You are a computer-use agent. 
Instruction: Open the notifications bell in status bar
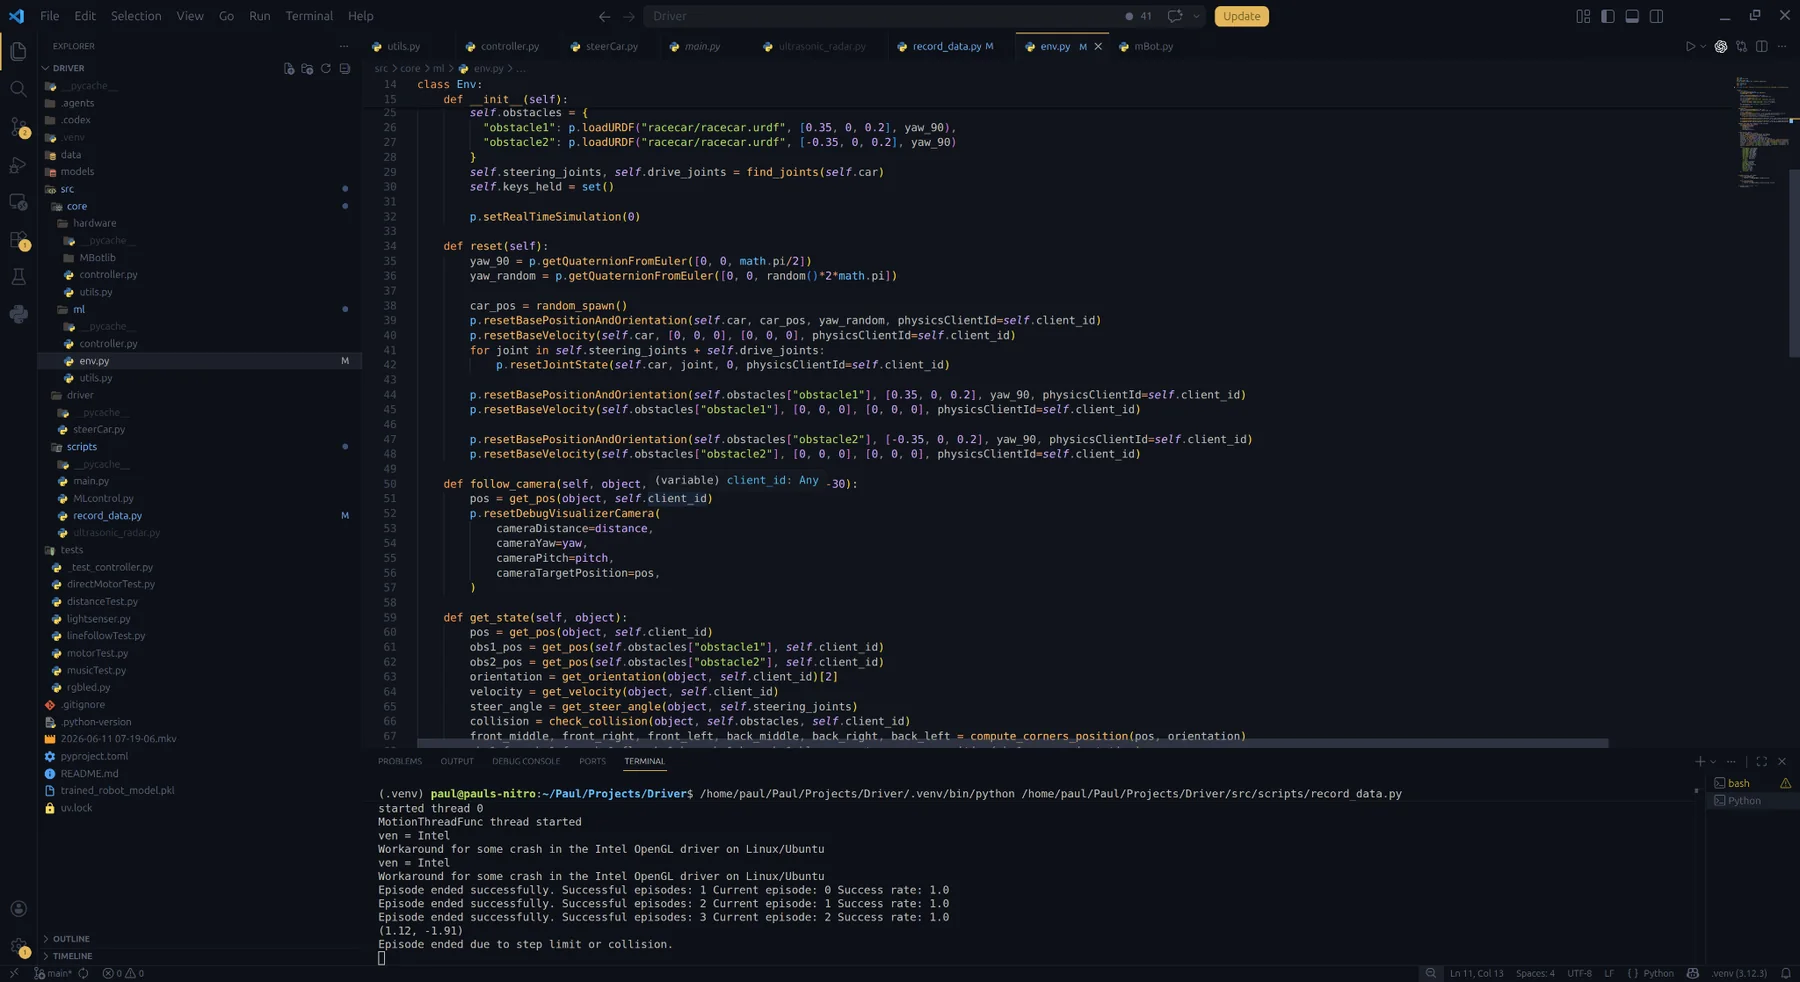click(x=1786, y=973)
